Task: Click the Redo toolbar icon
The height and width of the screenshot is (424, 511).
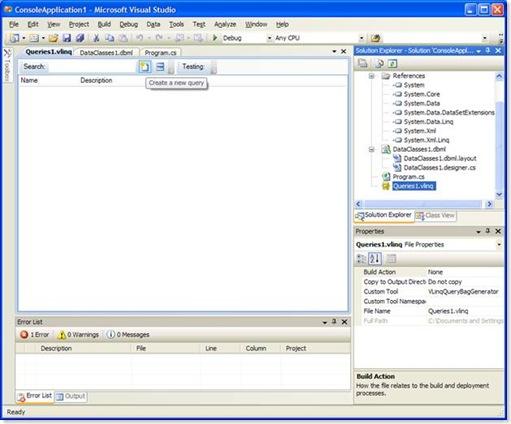Action: tap(159, 38)
